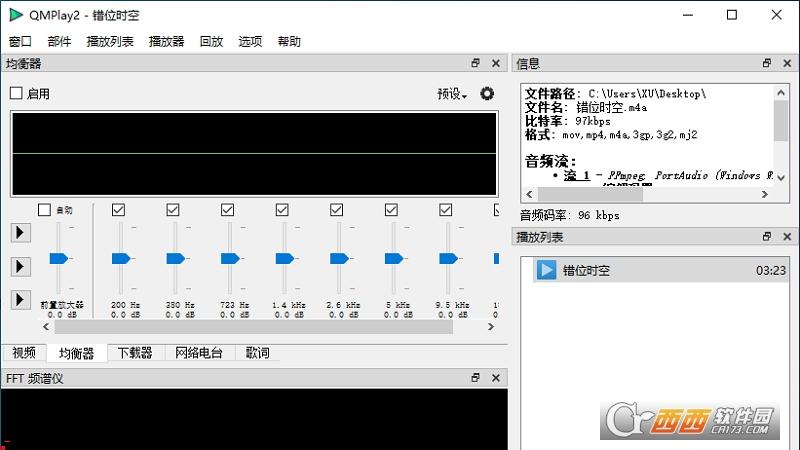Float the 播放列表 playlist panel

click(x=767, y=237)
